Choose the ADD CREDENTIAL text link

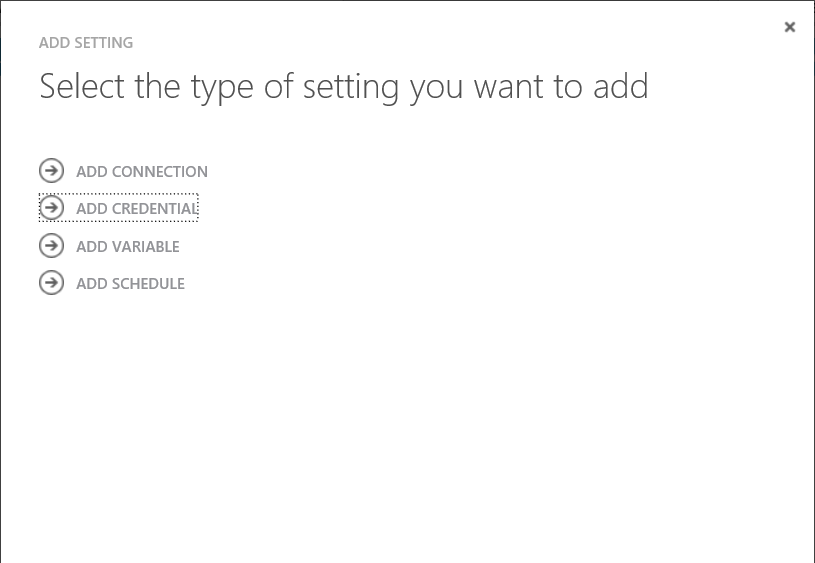coord(137,208)
